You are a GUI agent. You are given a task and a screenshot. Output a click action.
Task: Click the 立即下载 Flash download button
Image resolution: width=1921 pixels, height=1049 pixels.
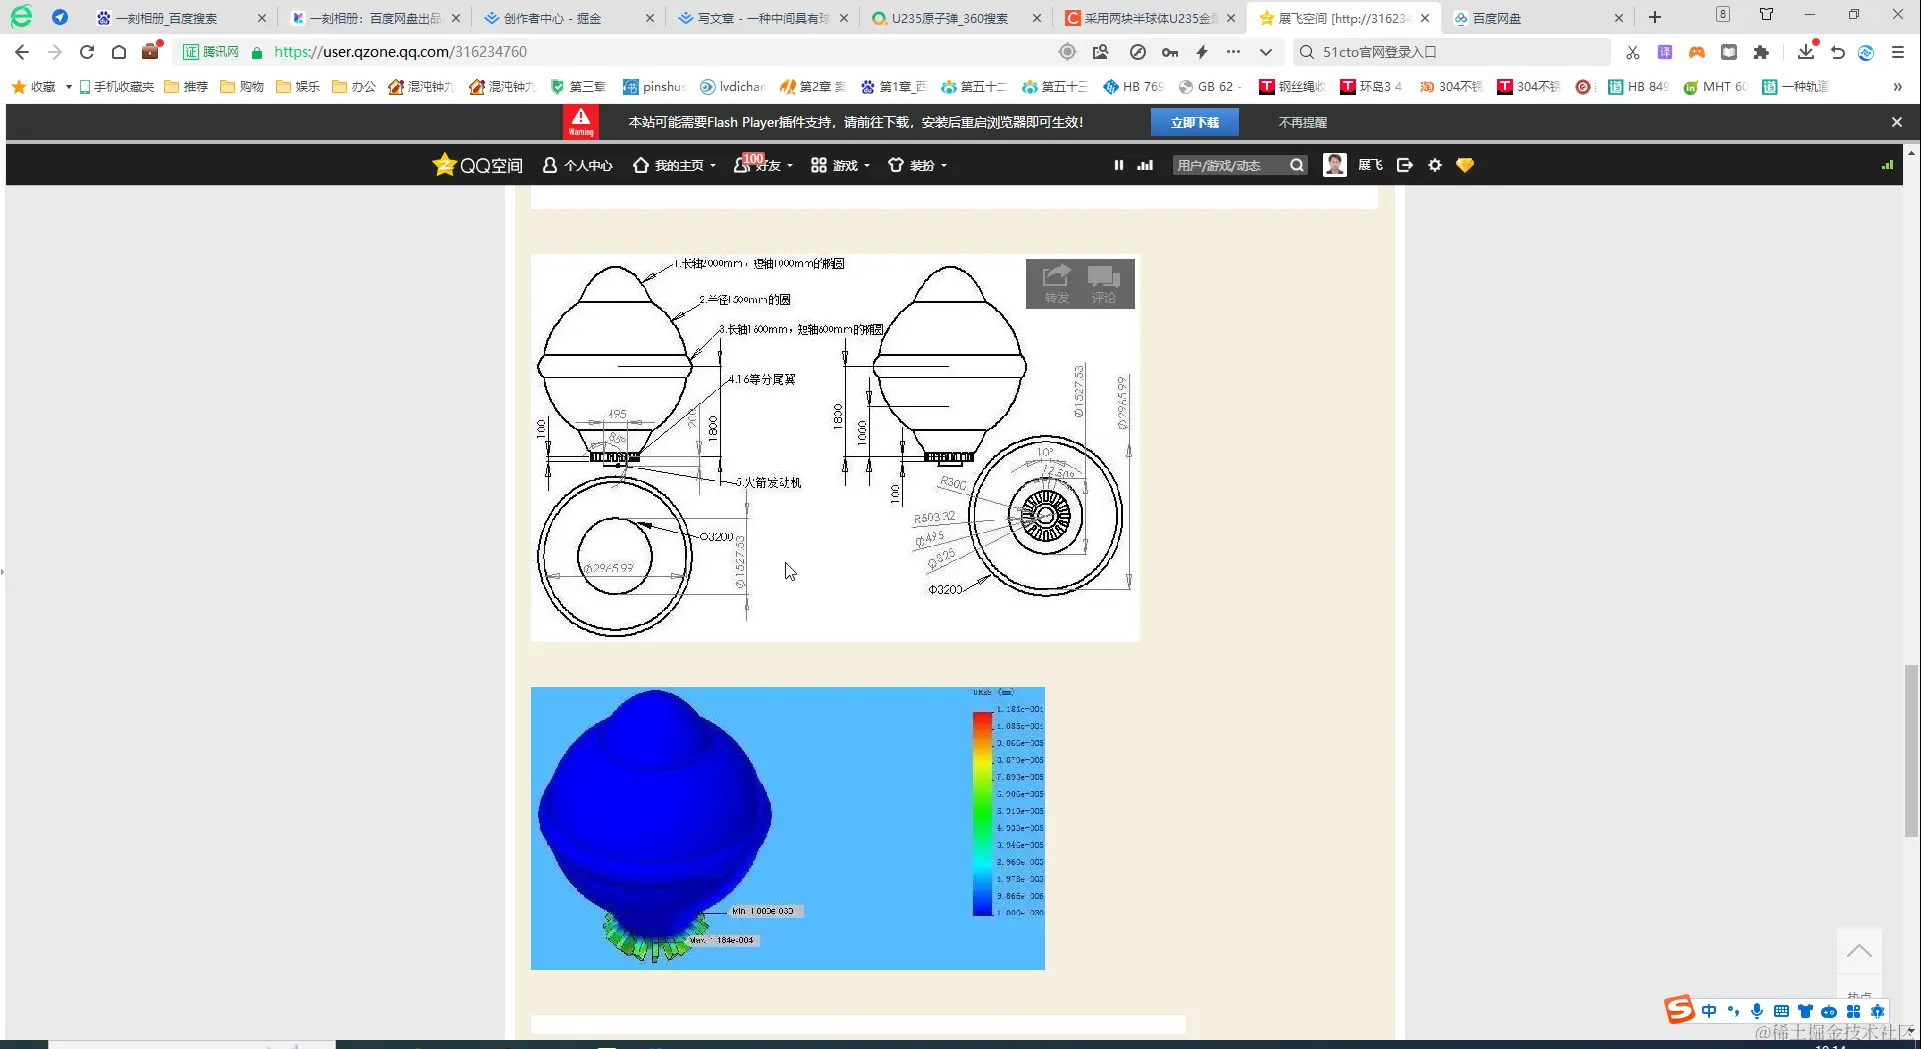1195,122
